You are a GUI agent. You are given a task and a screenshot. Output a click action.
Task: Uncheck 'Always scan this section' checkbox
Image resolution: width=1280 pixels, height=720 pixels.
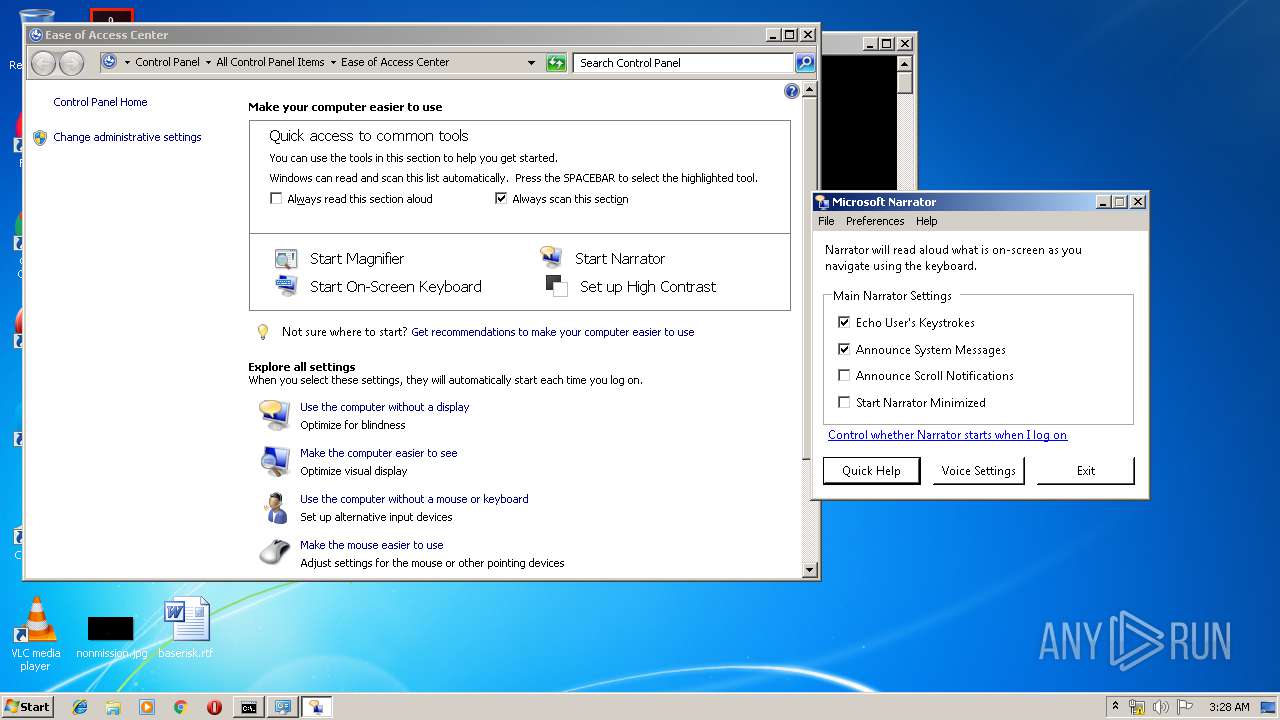[501, 199]
